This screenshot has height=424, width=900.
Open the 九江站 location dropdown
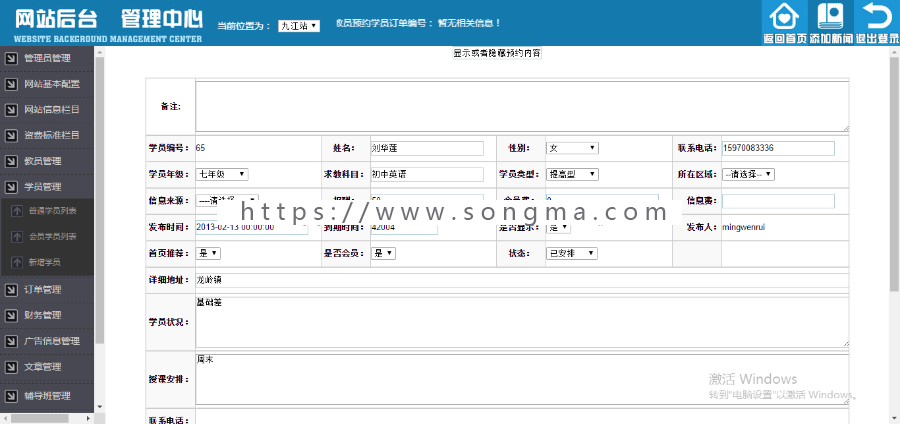298,26
